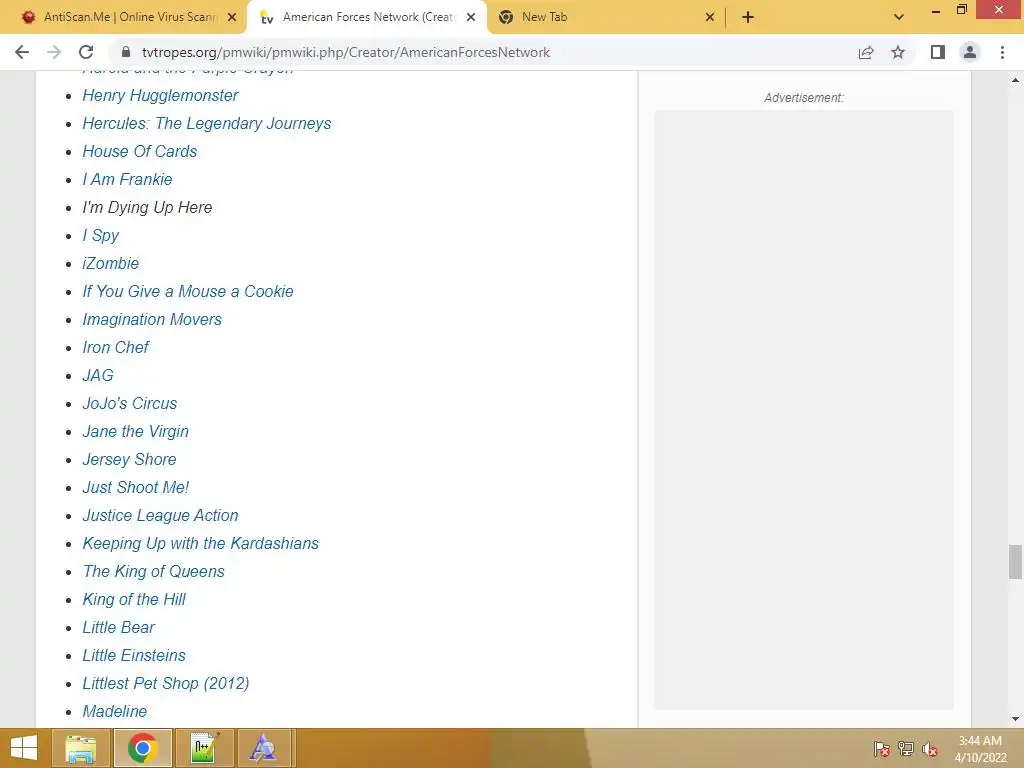
Task: Open the I Spy link
Action: (101, 236)
